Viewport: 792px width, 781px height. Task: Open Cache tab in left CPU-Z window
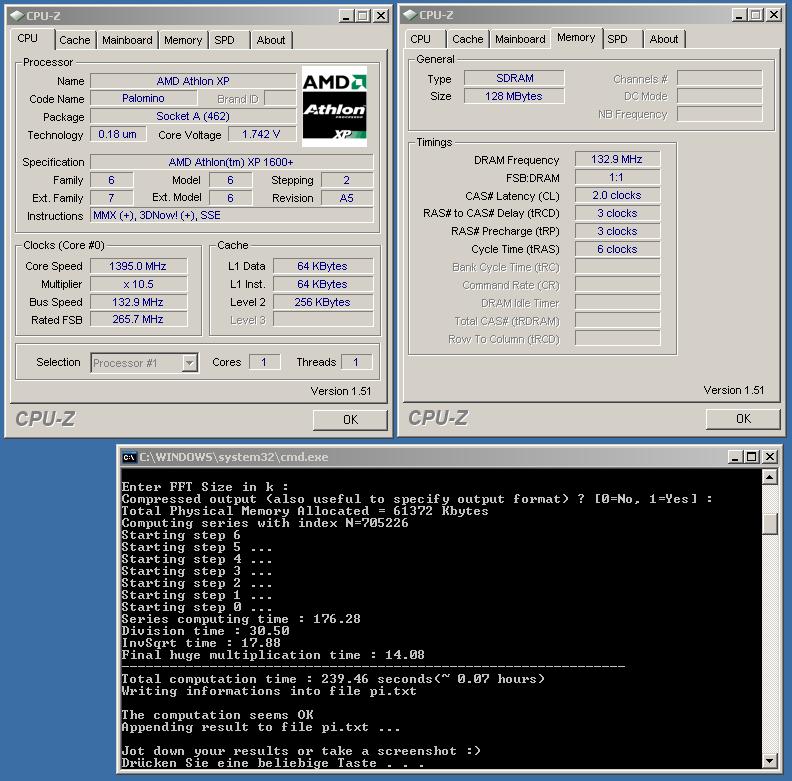pos(75,40)
